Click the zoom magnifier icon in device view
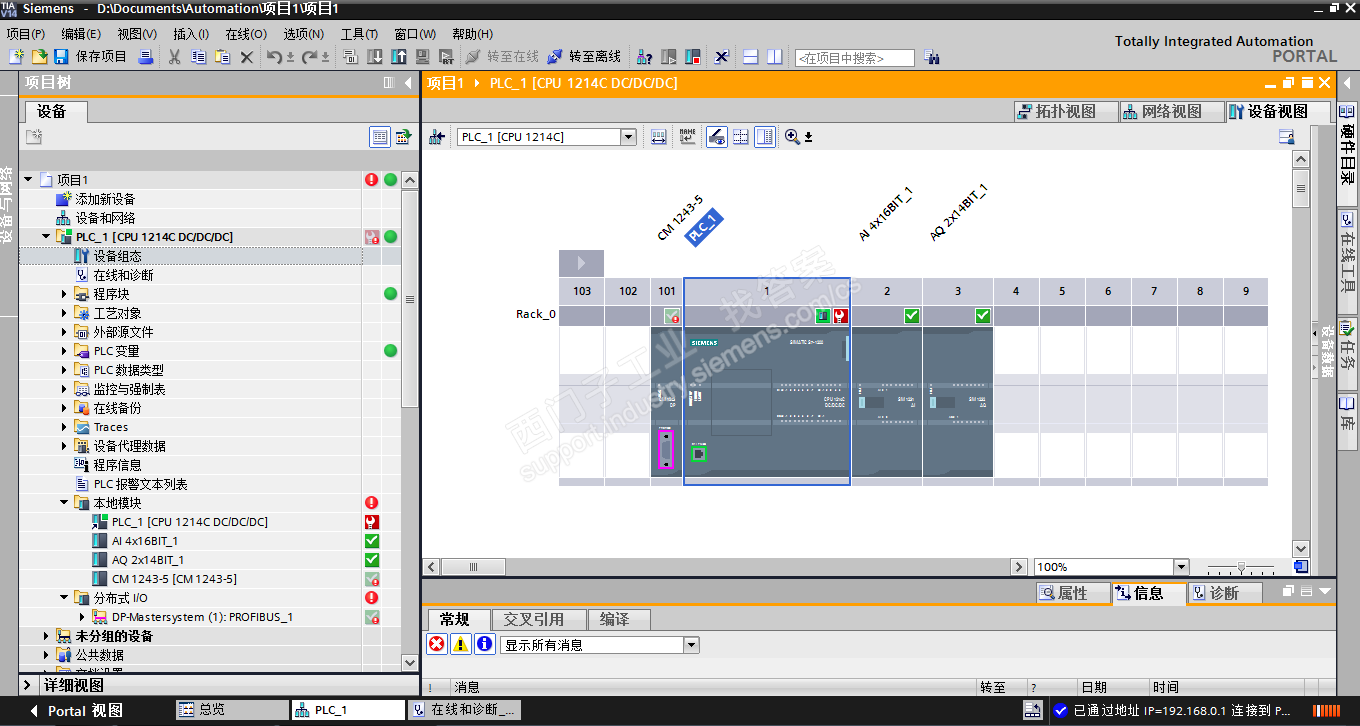 pyautogui.click(x=793, y=137)
